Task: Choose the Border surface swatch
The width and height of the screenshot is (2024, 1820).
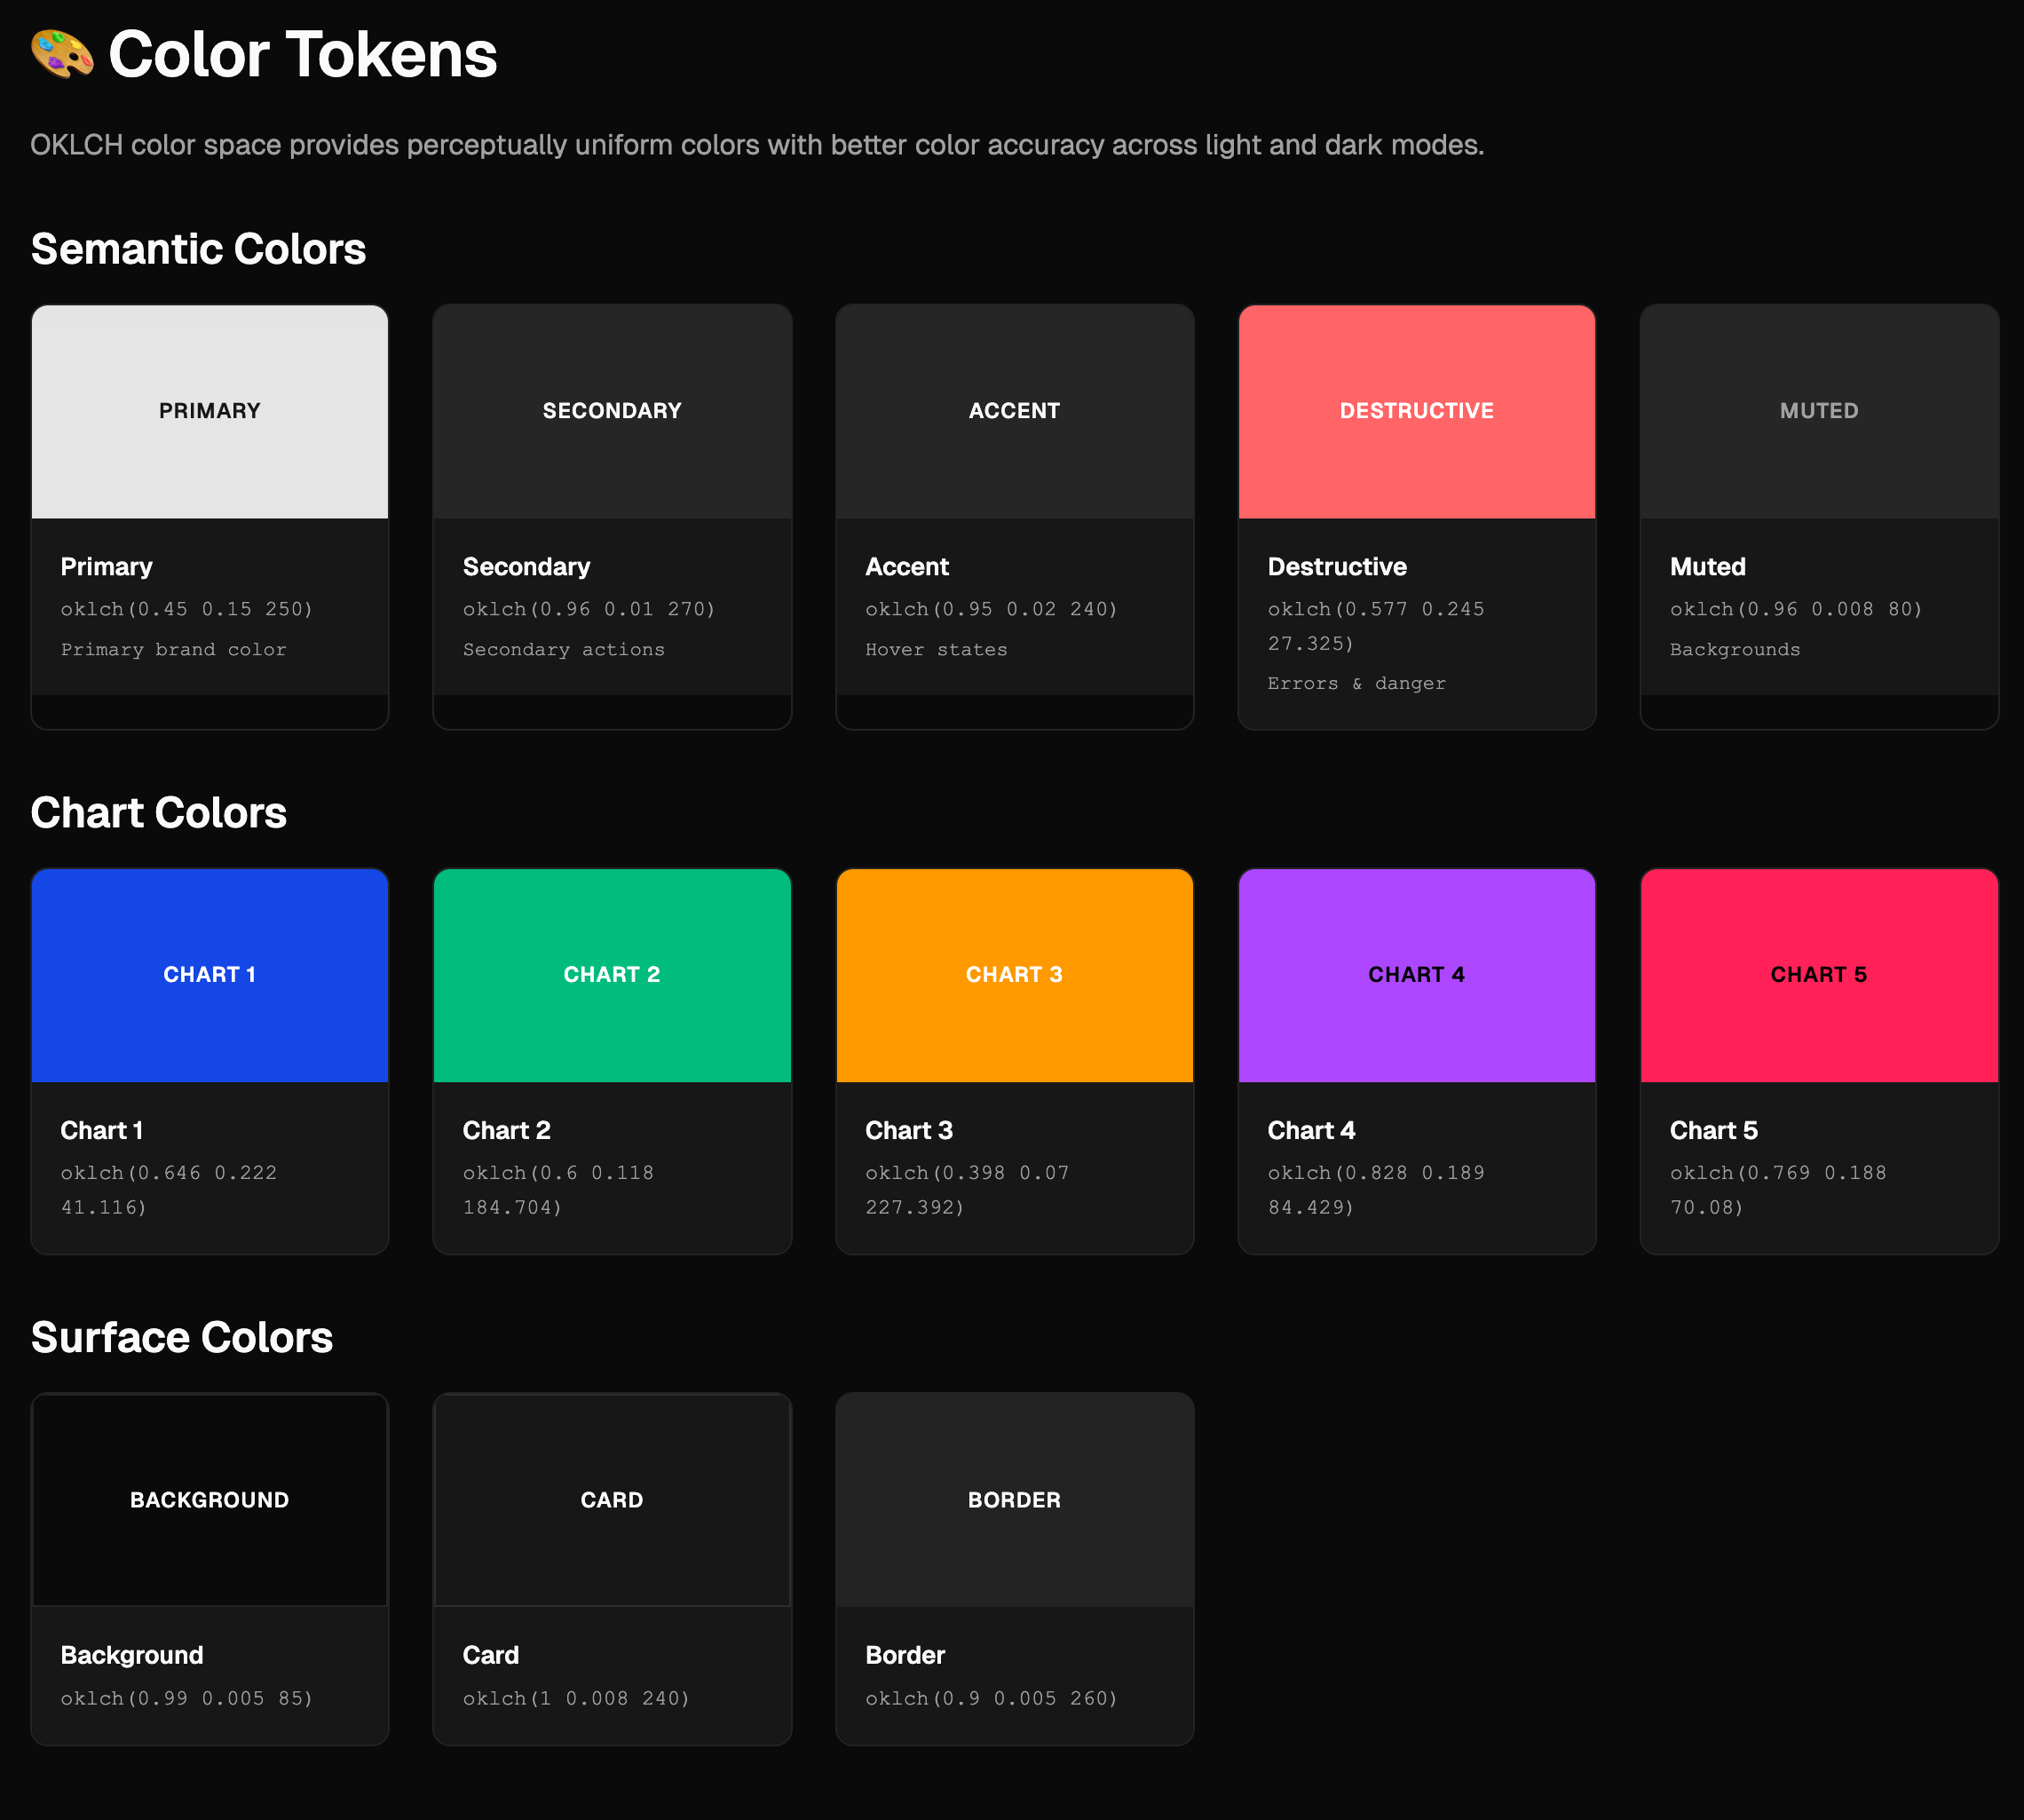Action: (1014, 1500)
